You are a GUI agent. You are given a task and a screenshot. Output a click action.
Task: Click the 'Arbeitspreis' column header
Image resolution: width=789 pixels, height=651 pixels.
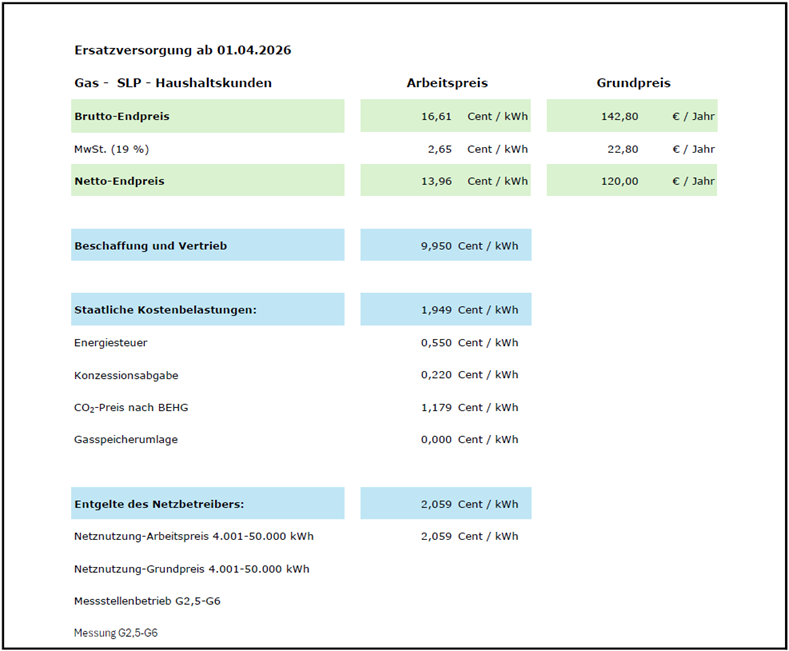(446, 83)
